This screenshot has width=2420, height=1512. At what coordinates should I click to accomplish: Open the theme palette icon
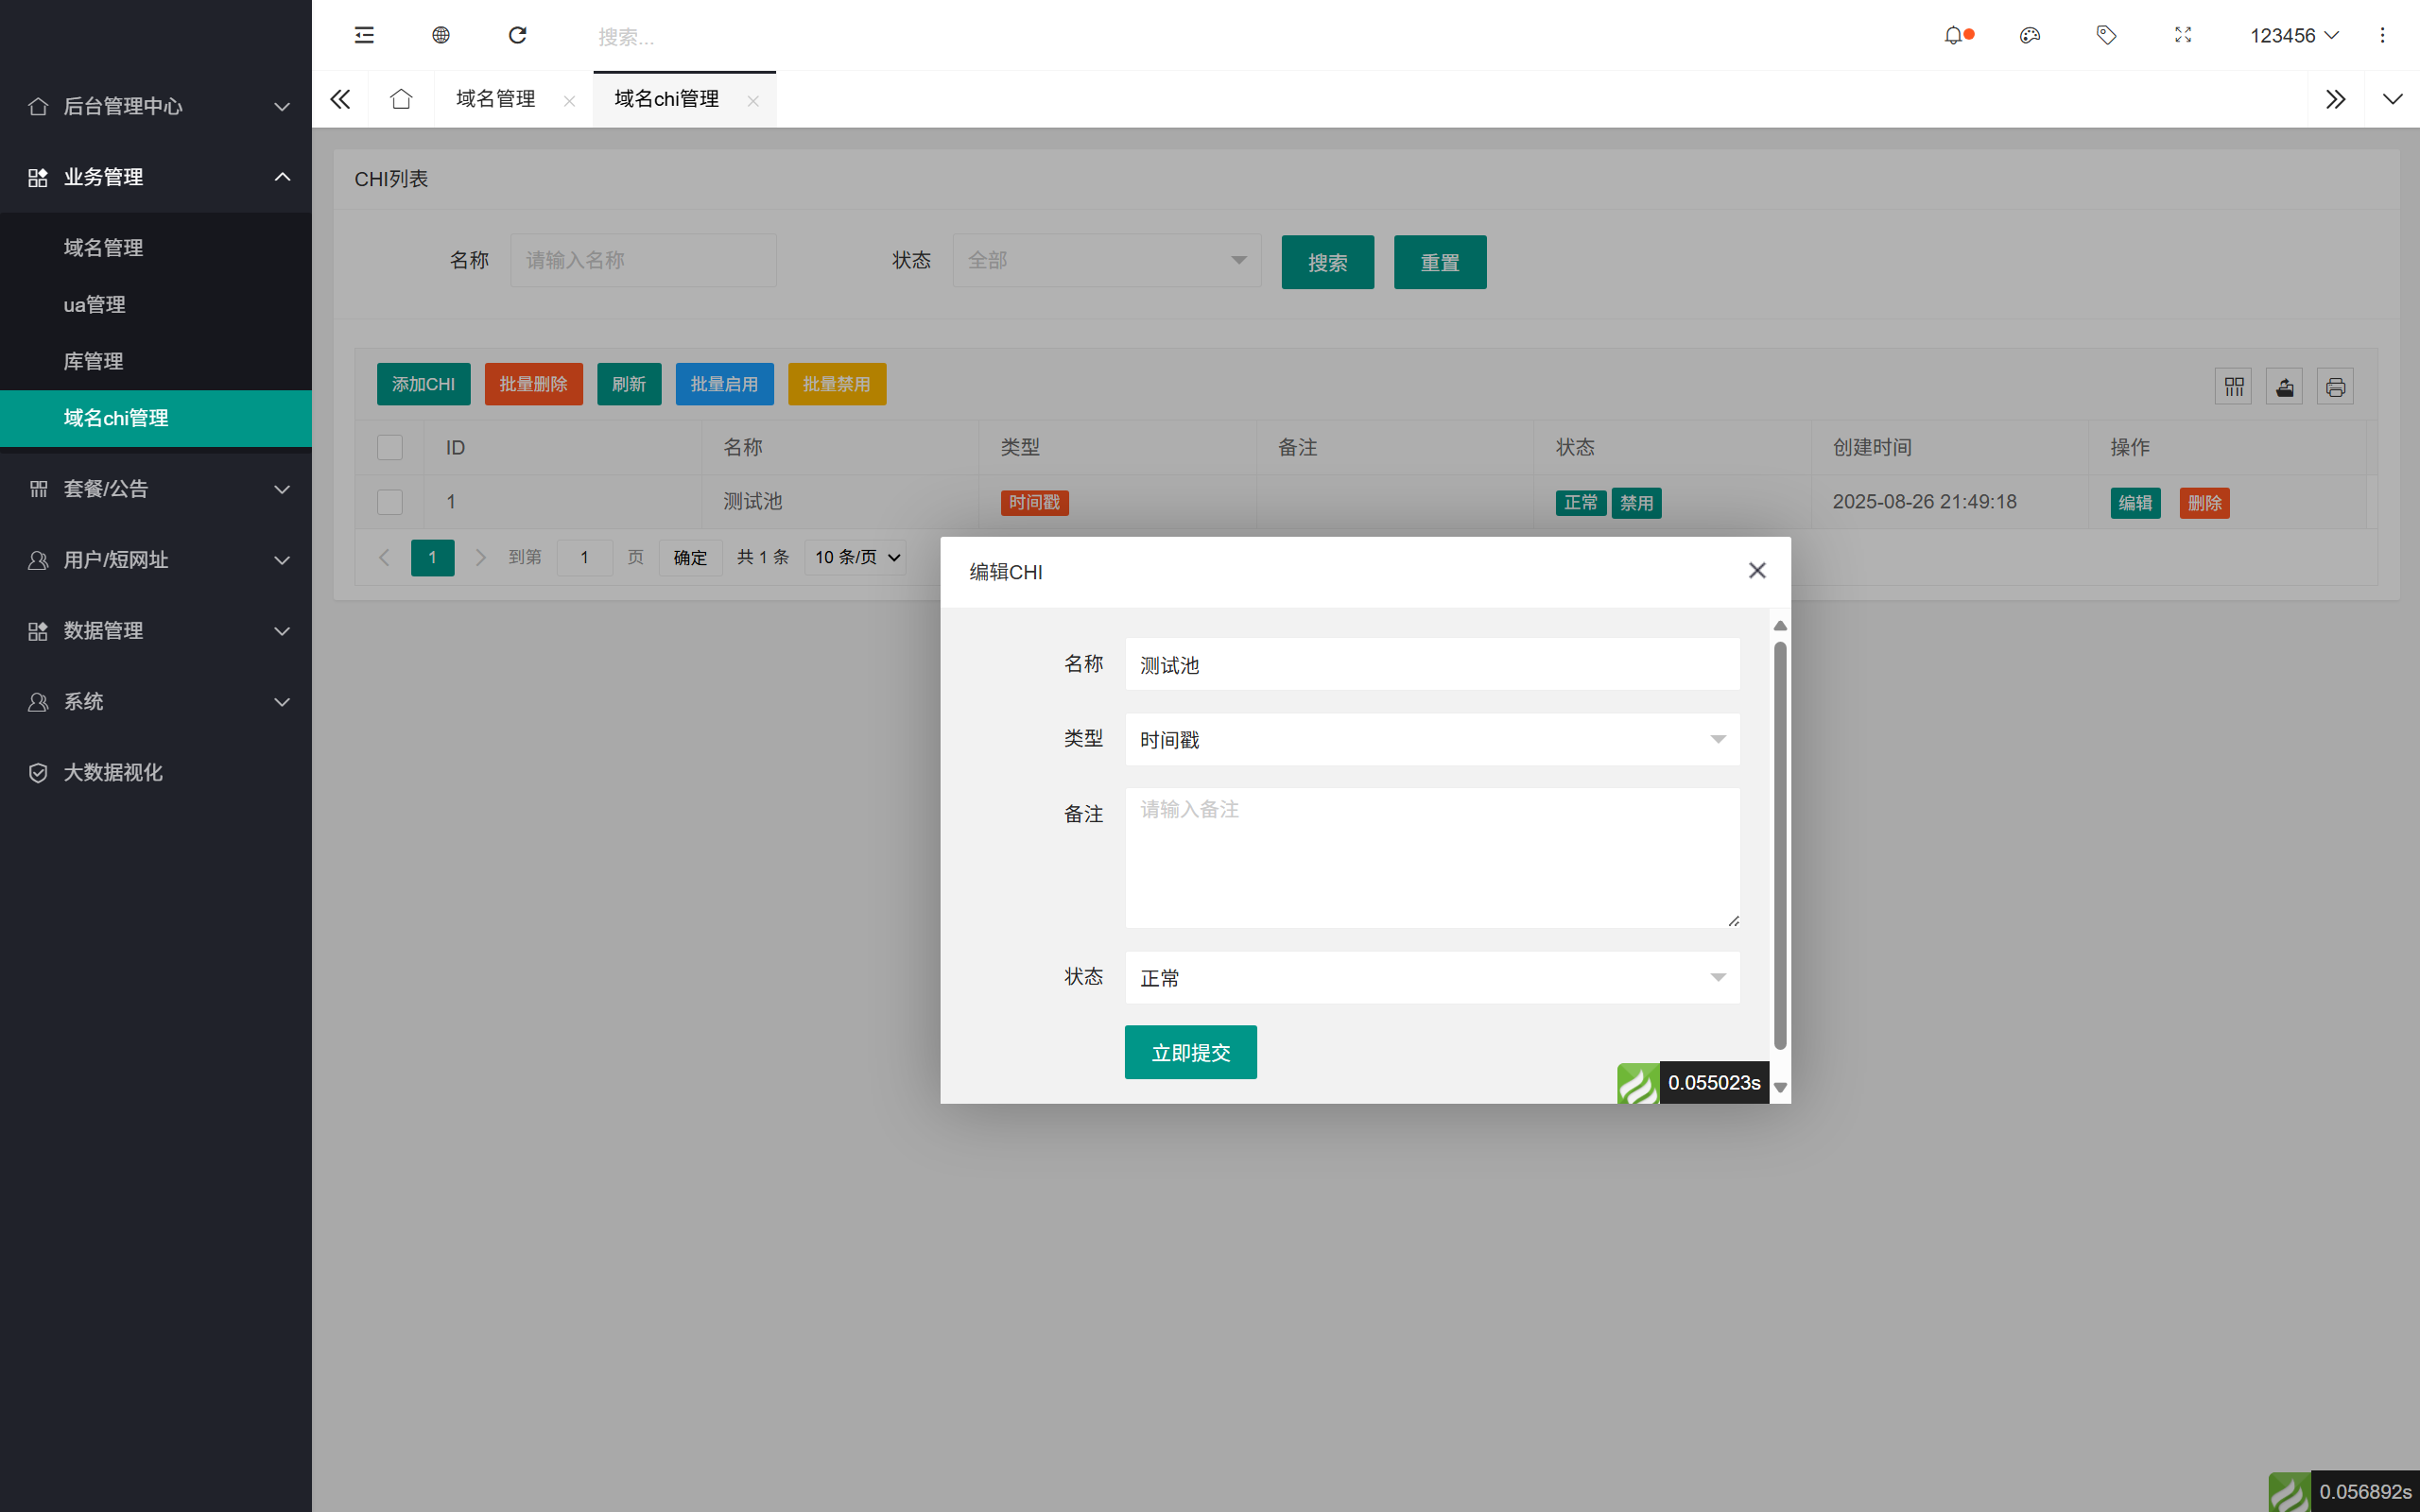point(2030,35)
